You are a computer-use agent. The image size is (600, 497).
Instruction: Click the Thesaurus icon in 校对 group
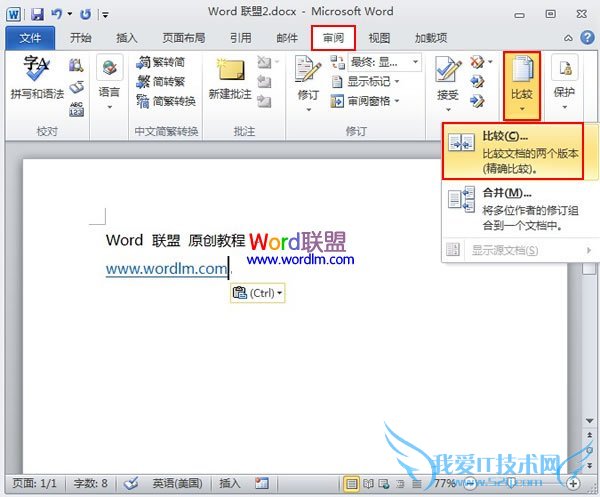[77, 88]
